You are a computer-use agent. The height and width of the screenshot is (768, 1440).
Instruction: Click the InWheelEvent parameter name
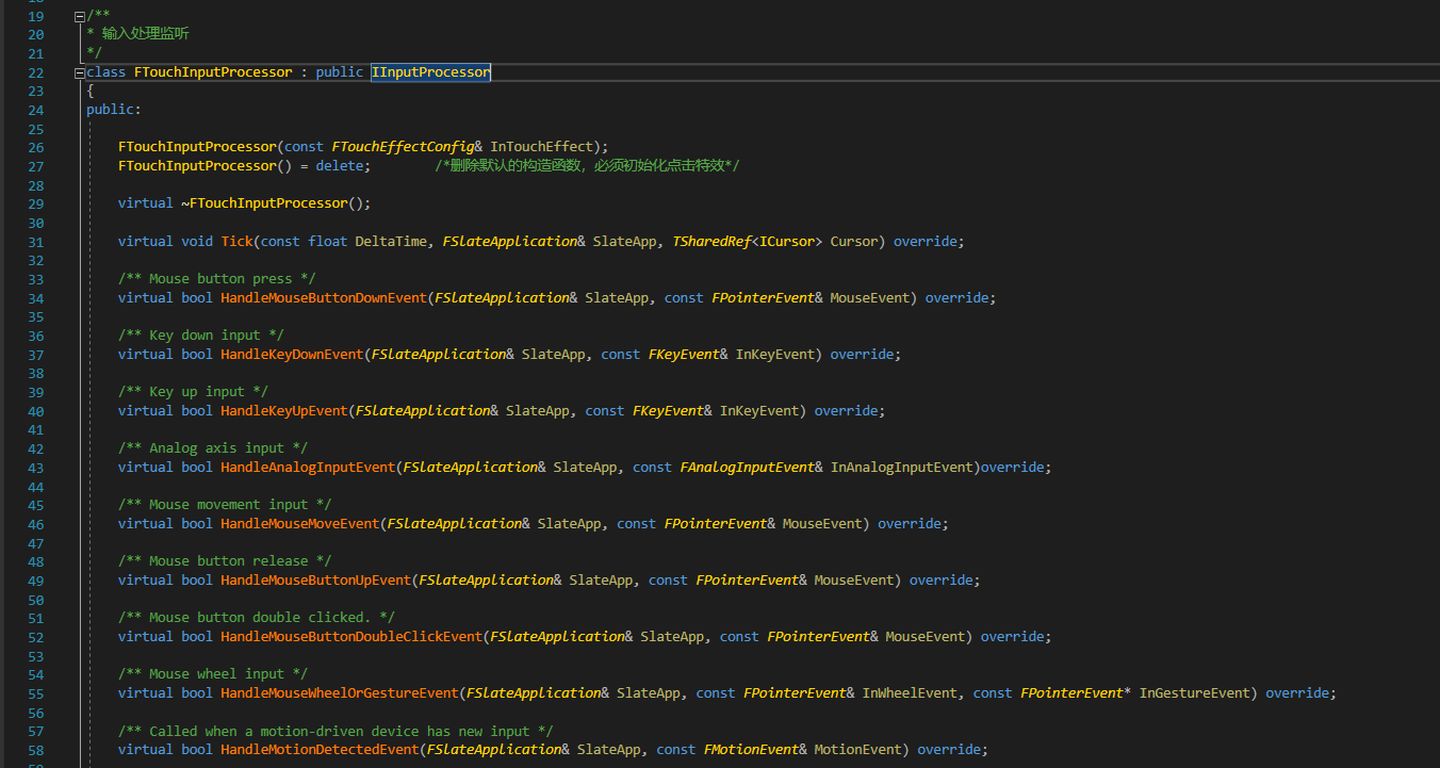pyautogui.click(x=910, y=692)
